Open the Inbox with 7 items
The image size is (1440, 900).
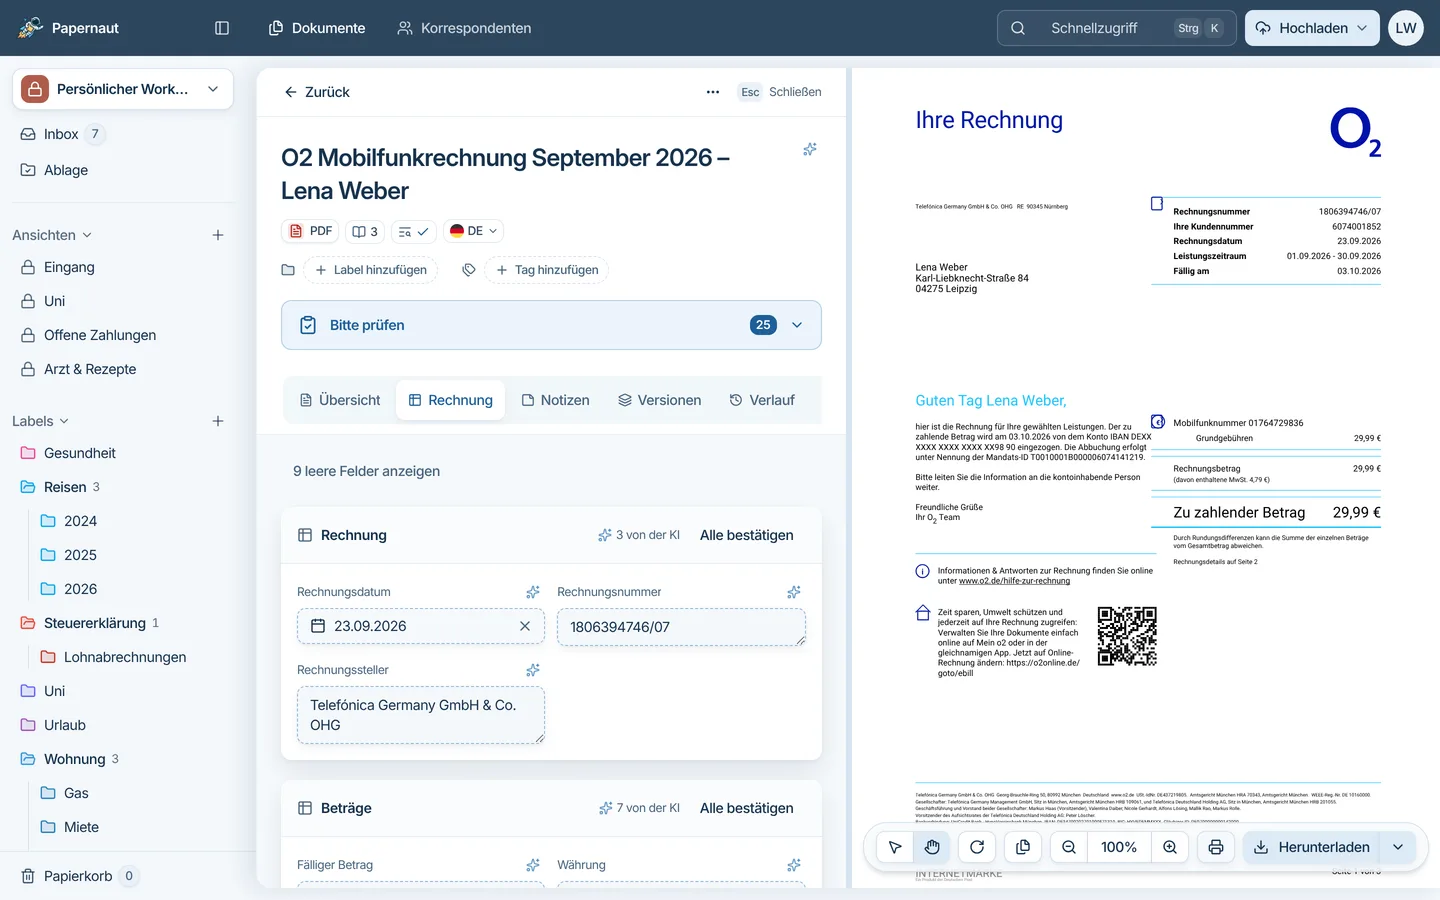pyautogui.click(x=61, y=134)
